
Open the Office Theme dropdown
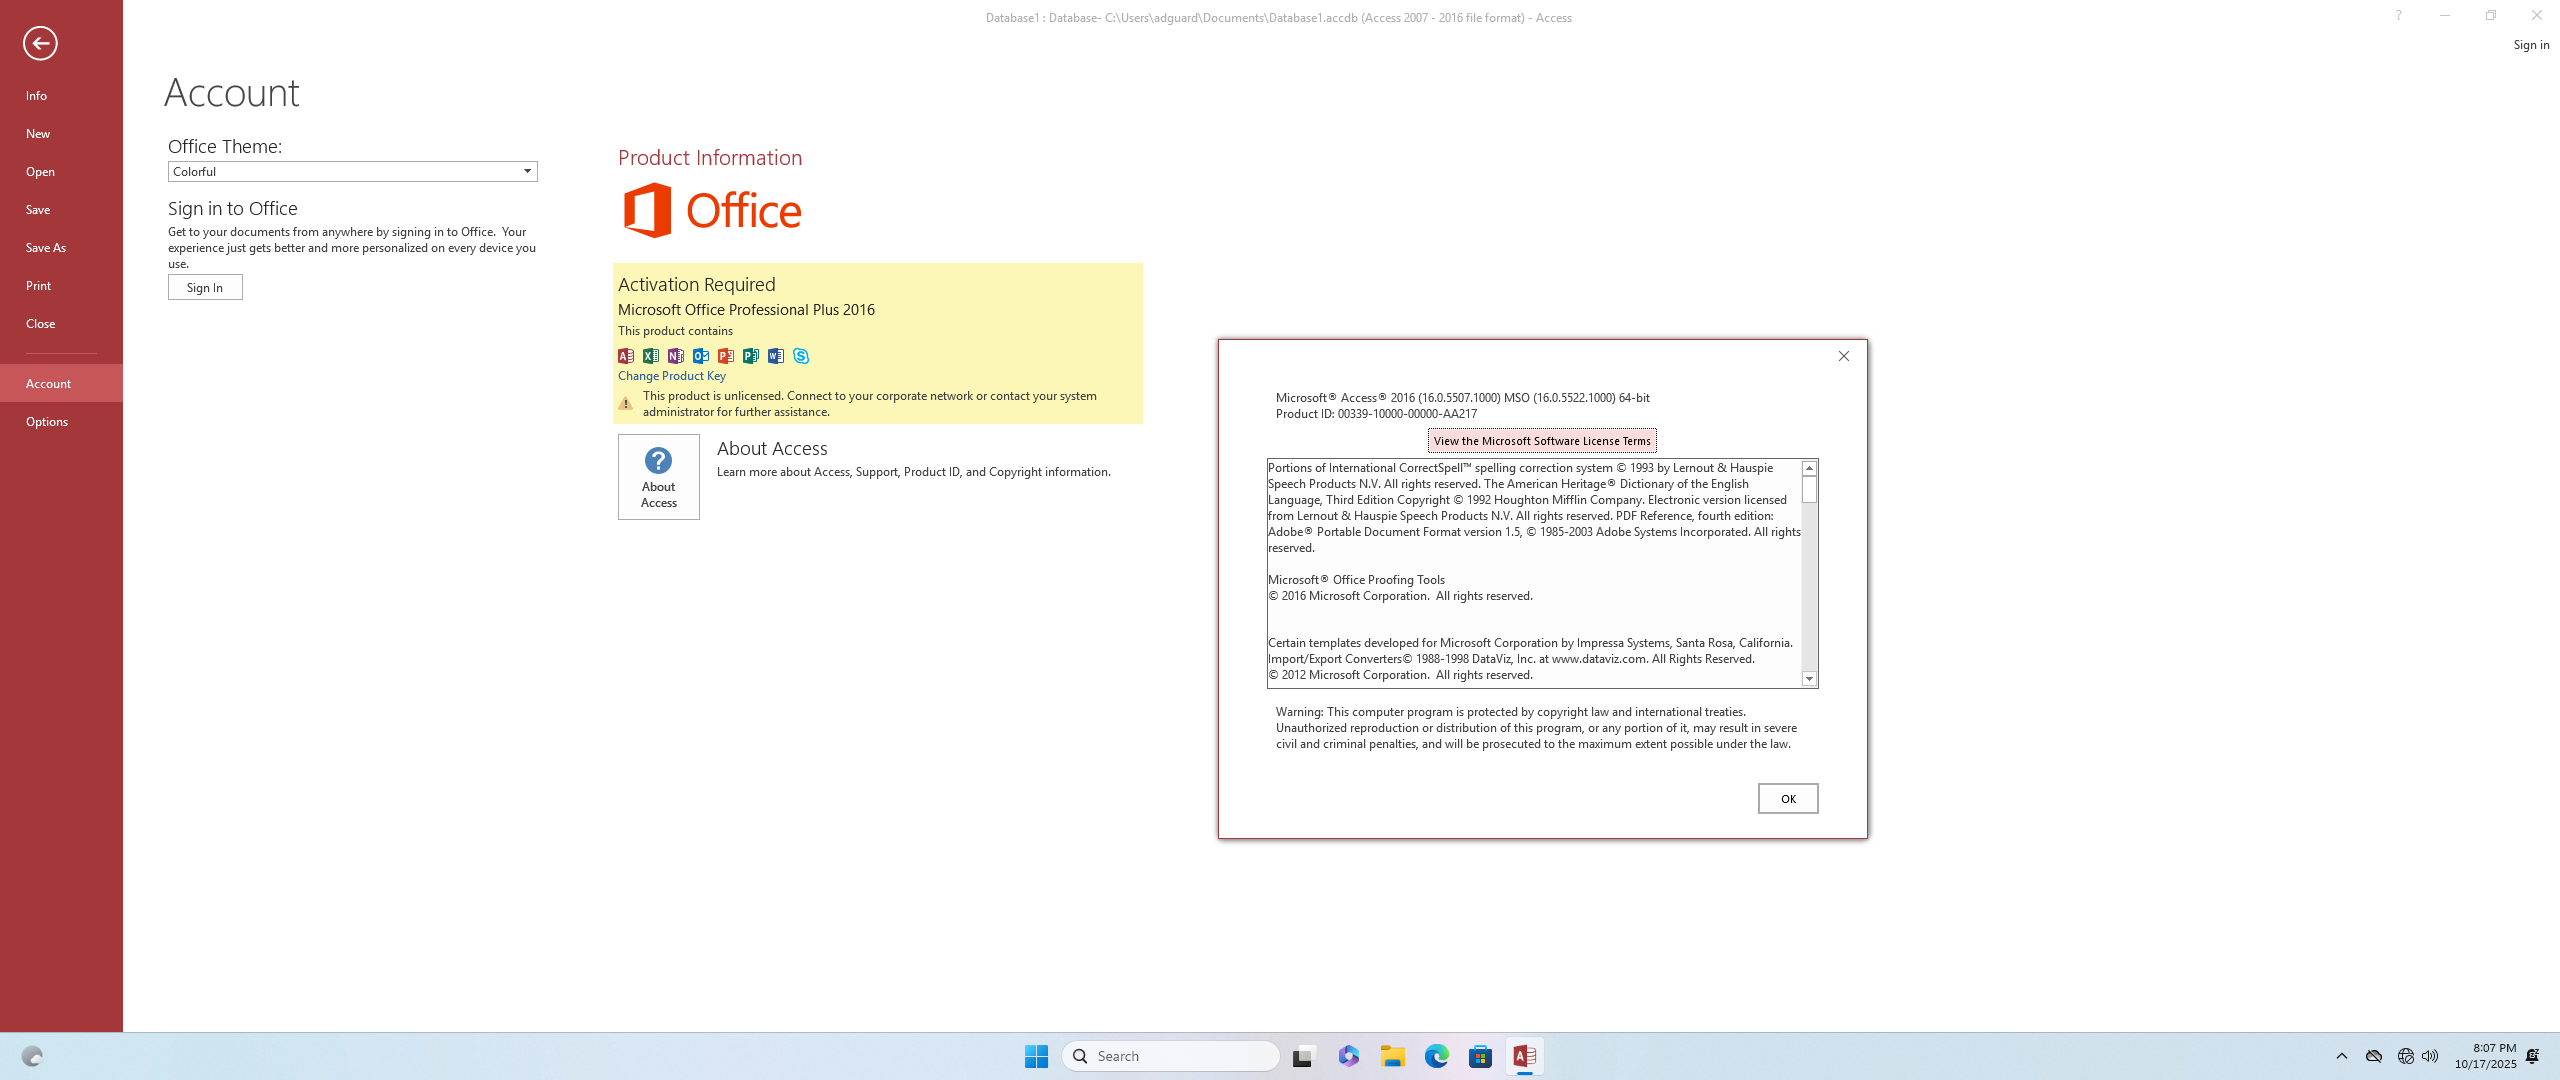tap(527, 171)
